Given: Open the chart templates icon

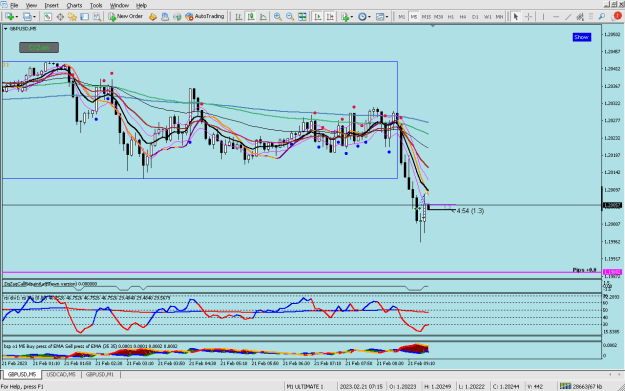Looking at the screenshot, I should coord(380,17).
